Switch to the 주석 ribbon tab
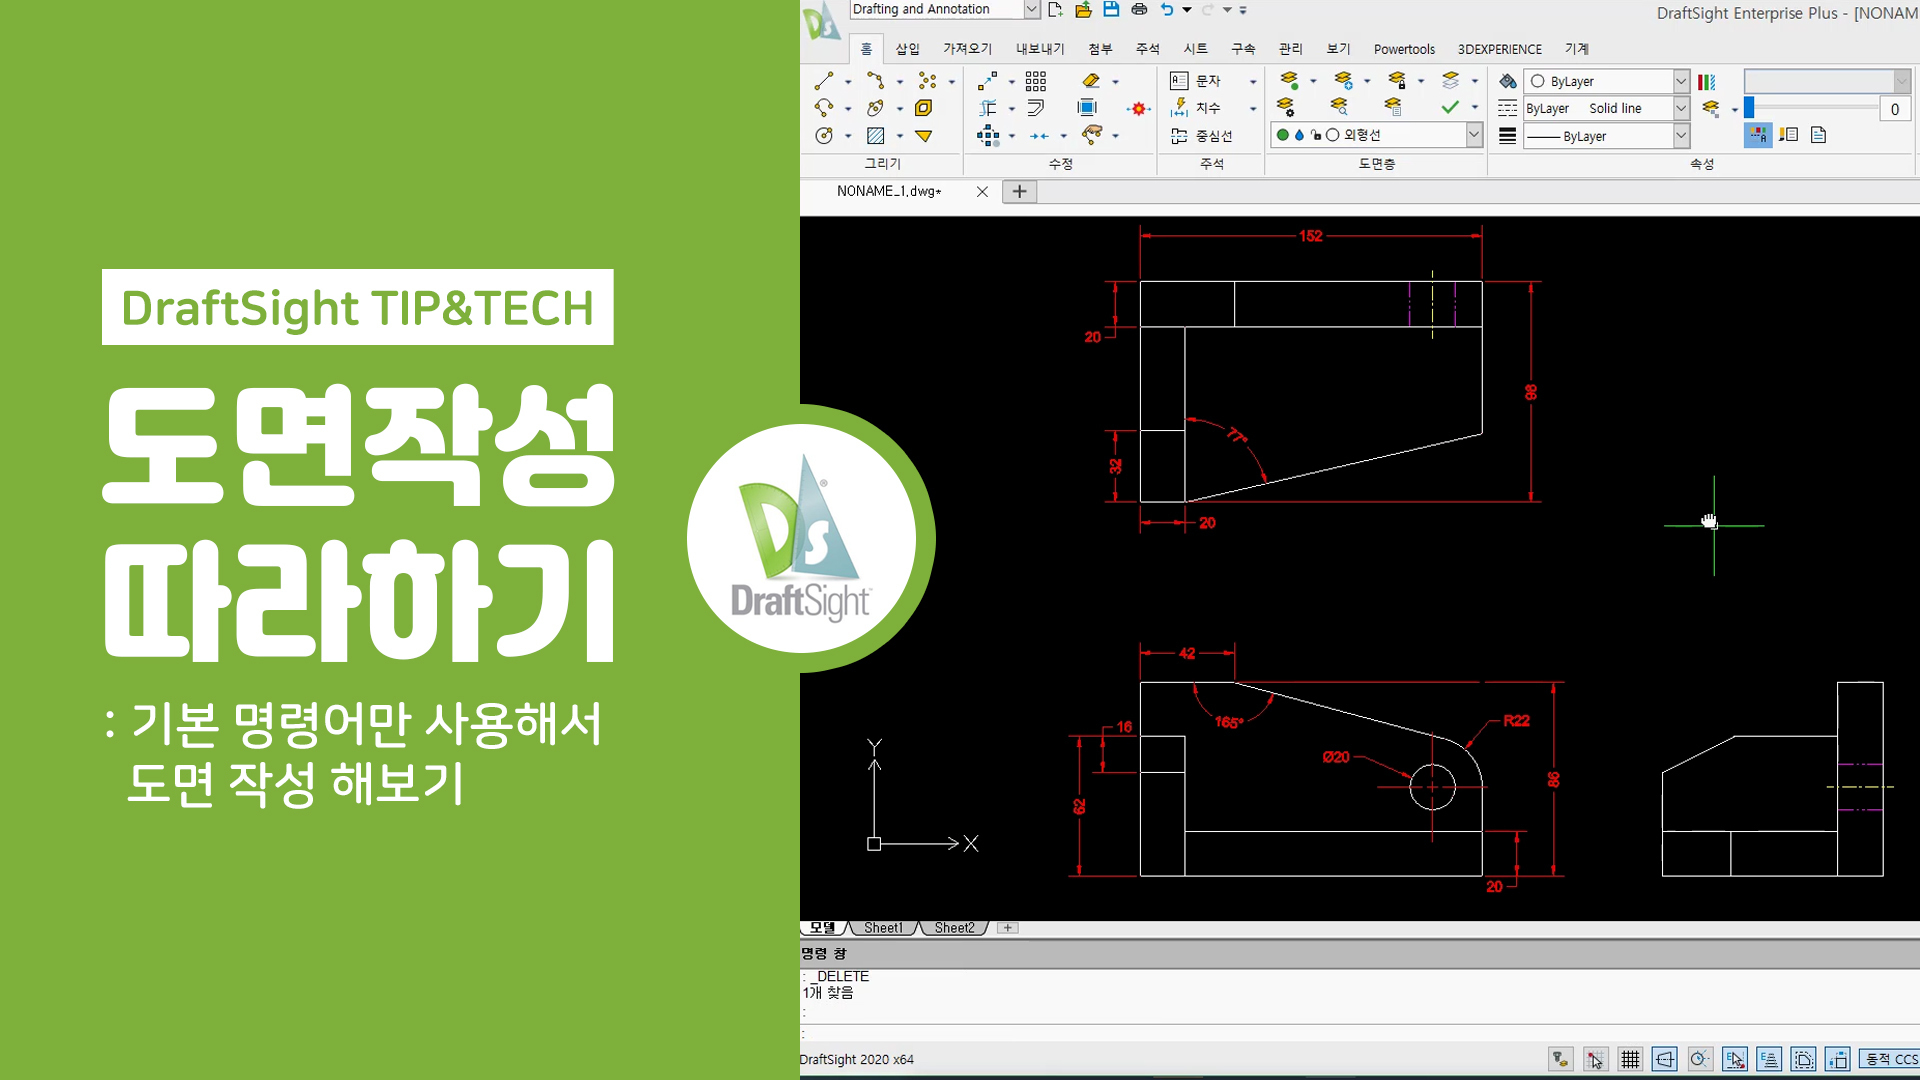 1148,49
